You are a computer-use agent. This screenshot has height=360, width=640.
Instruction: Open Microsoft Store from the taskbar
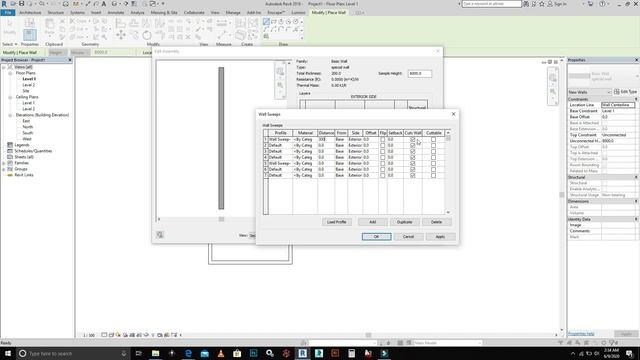[237, 353]
